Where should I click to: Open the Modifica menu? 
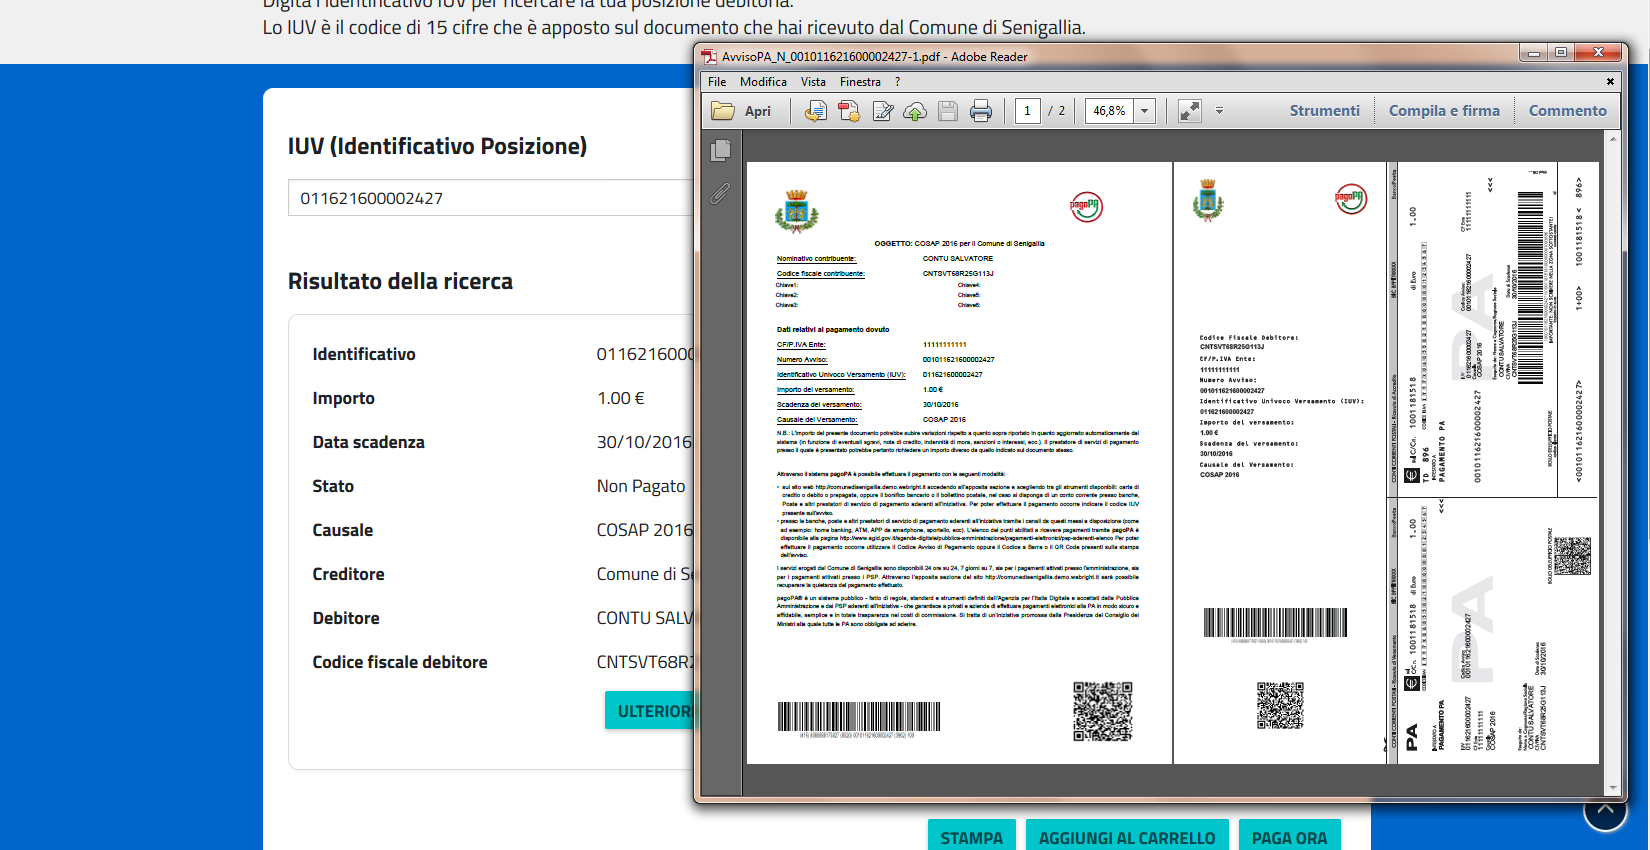763,82
